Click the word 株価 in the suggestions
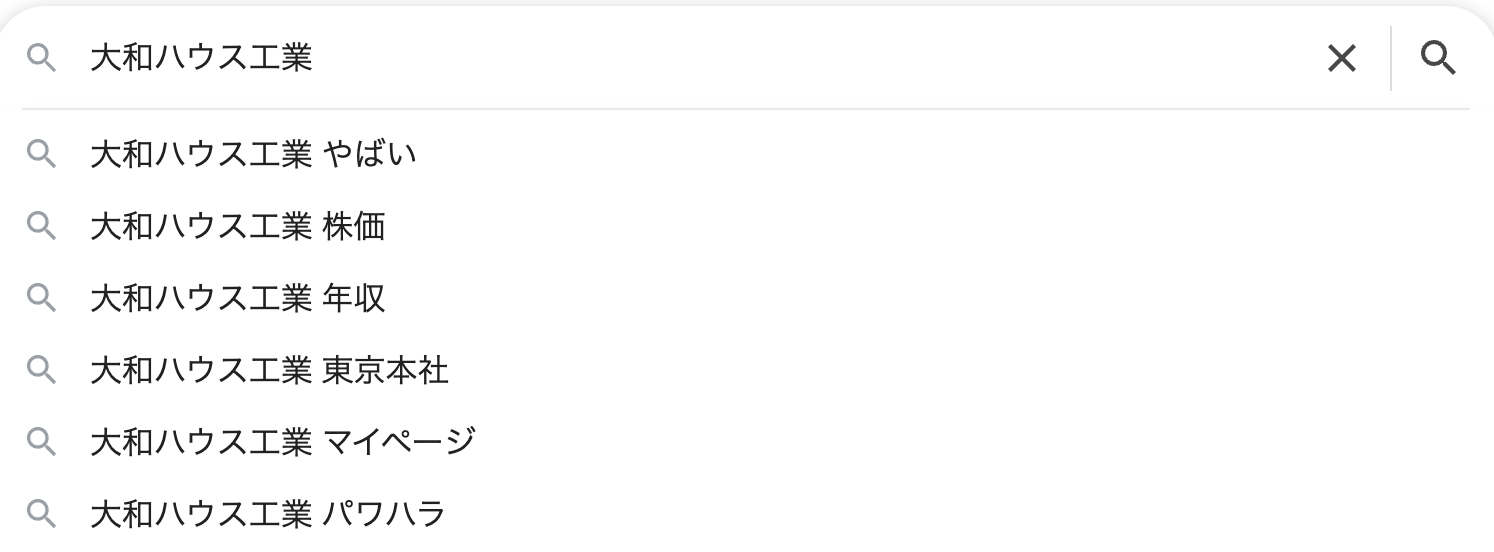The image size is (1494, 552). 354,226
